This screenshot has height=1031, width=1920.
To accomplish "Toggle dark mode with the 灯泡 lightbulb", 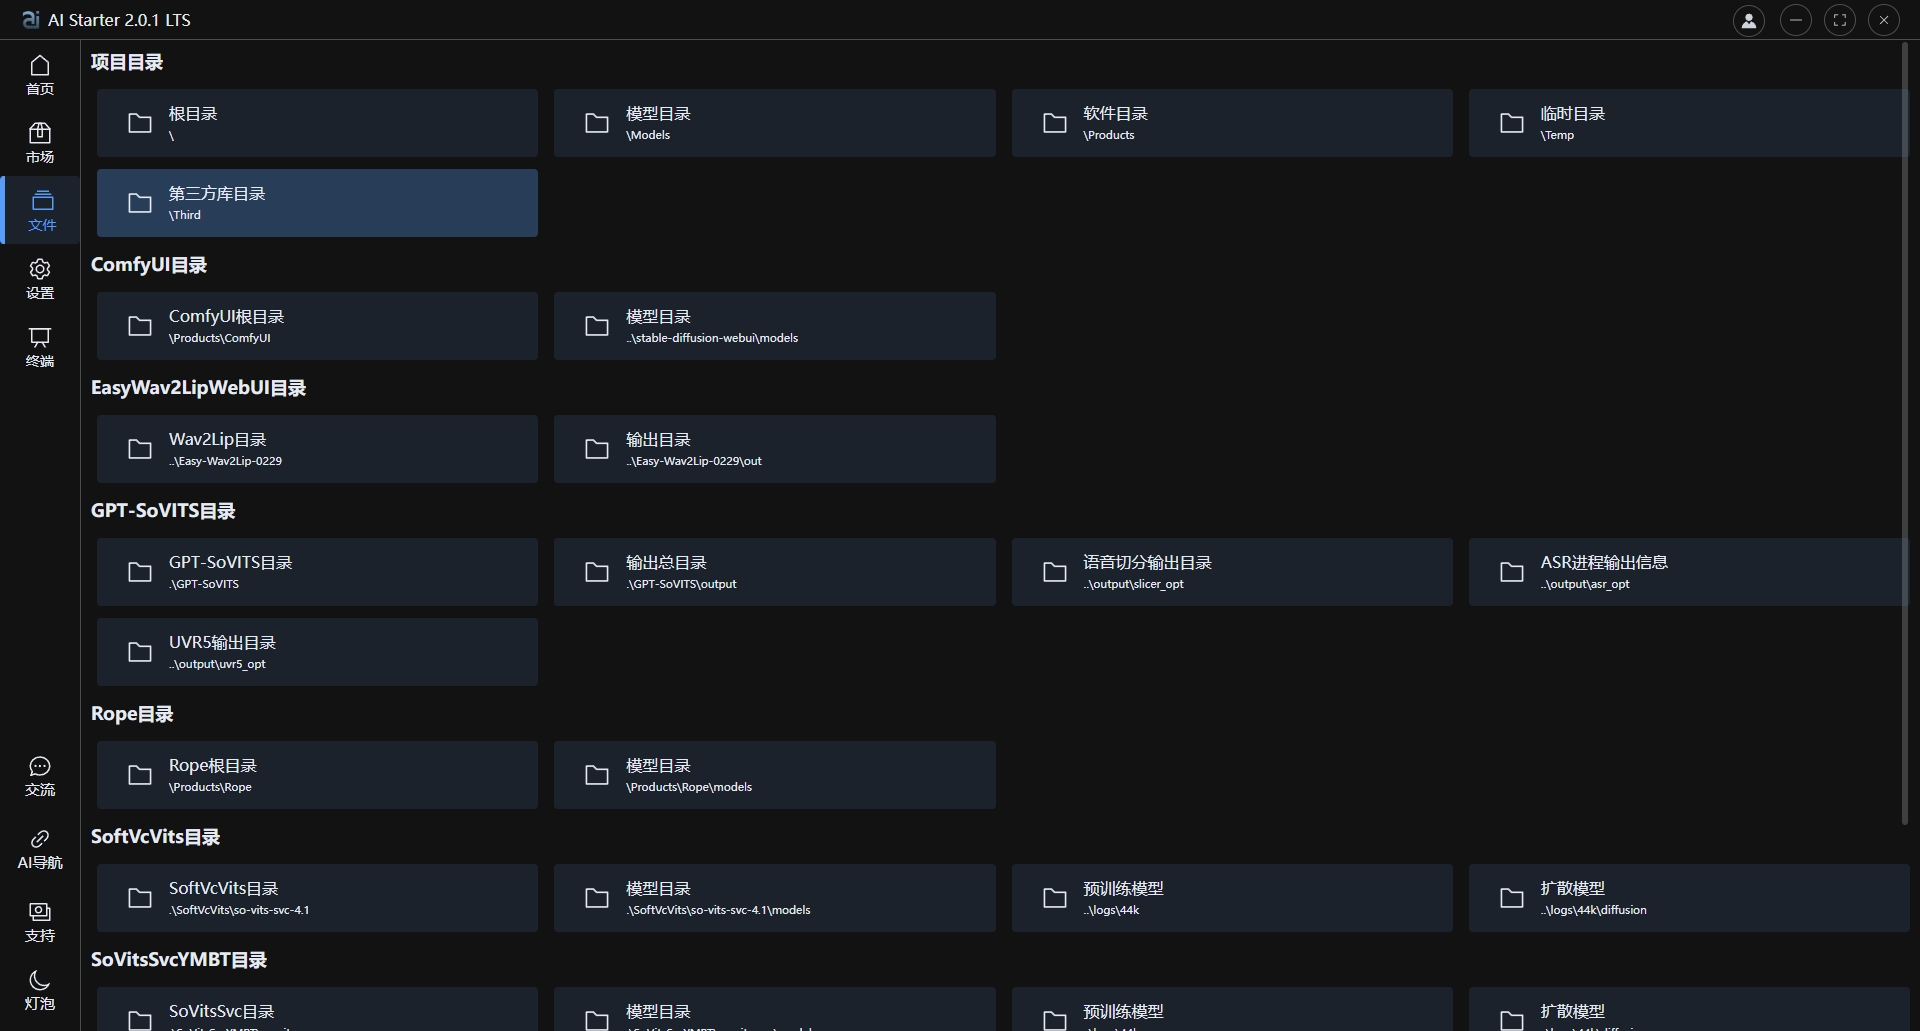I will [x=39, y=989].
